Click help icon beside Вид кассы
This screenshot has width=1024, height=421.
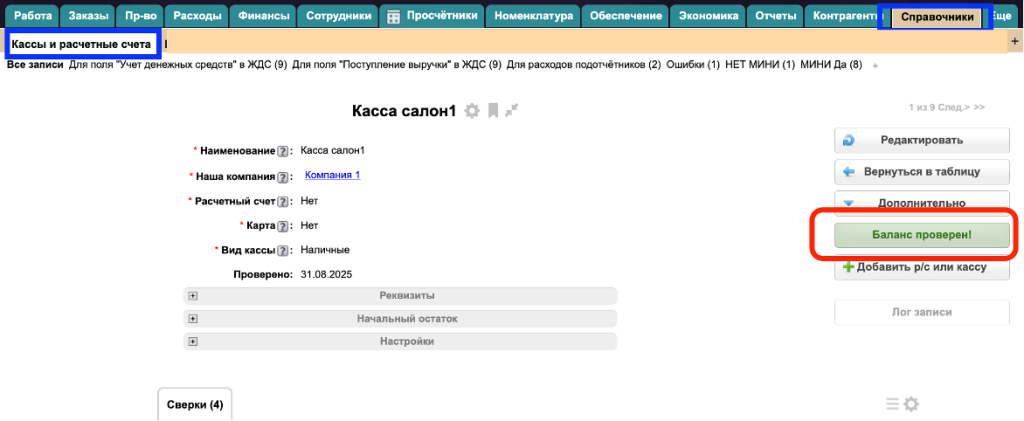click(x=283, y=250)
